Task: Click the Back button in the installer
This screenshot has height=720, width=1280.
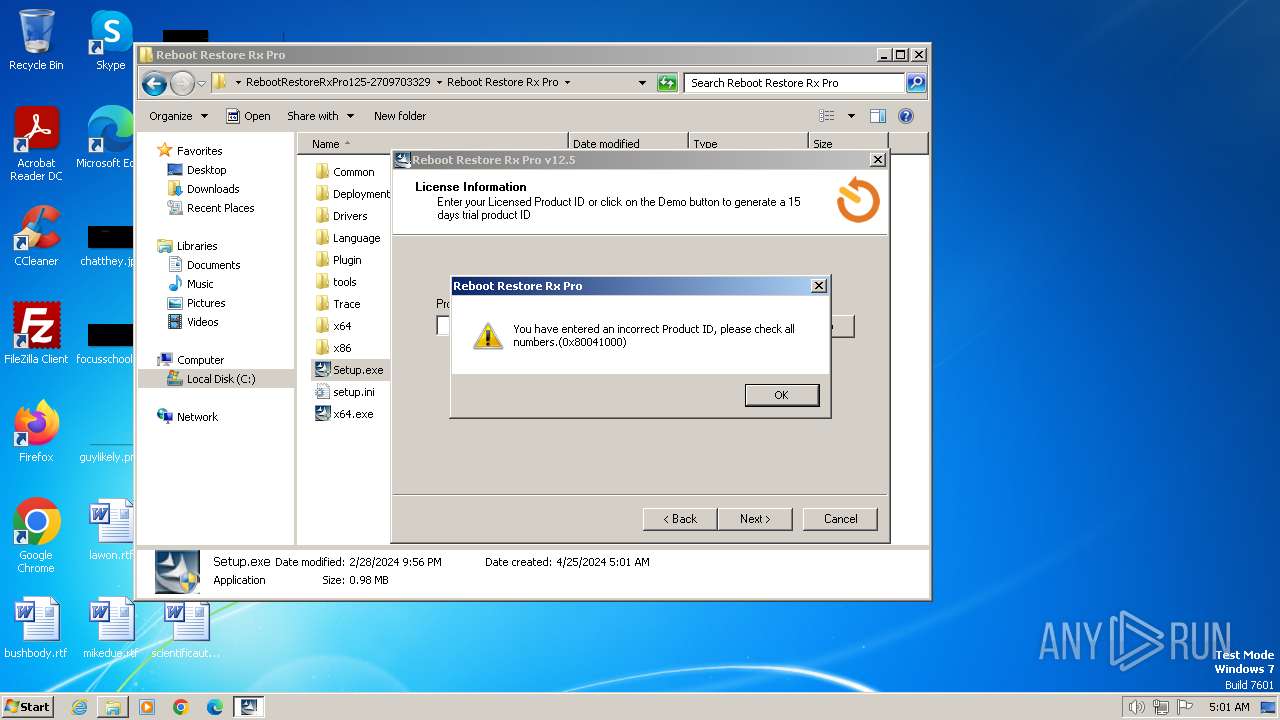Action: 680,519
